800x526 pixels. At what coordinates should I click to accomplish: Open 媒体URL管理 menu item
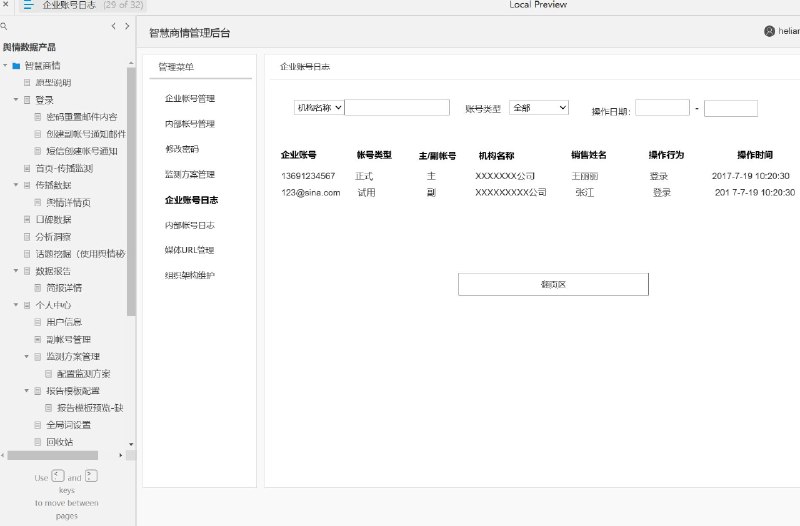189,250
